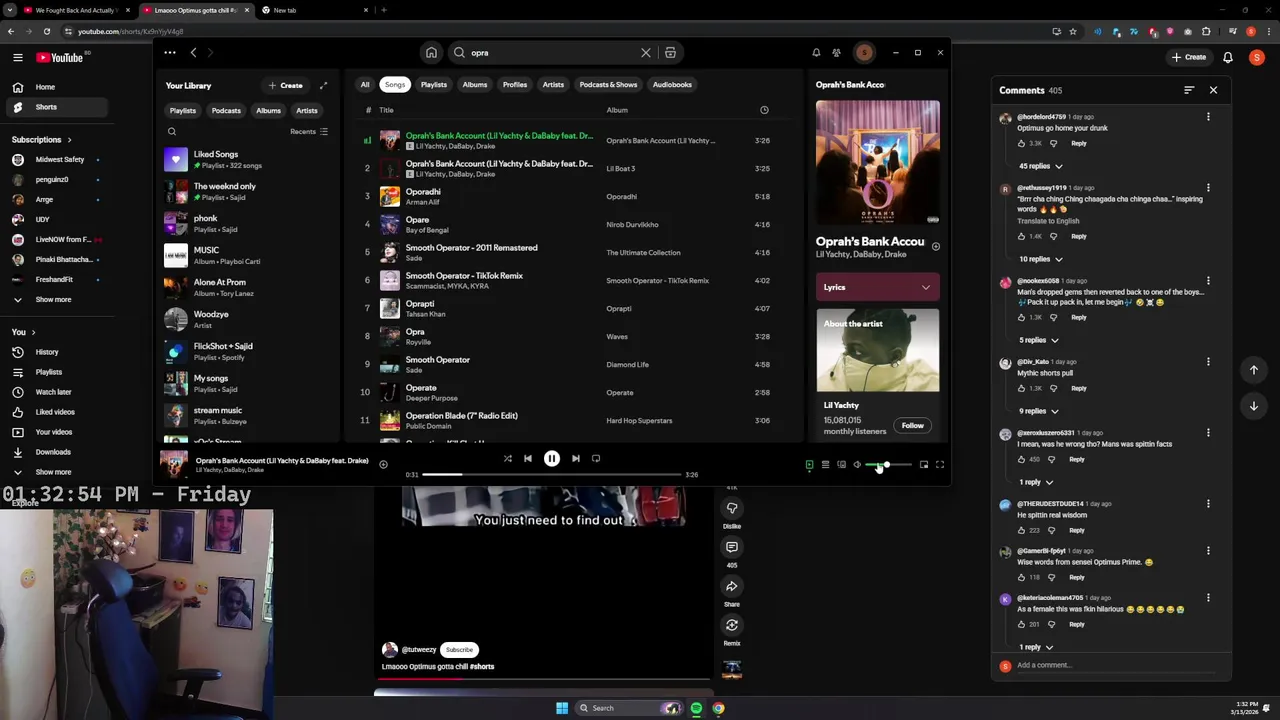The width and height of the screenshot is (1280, 720).
Task: Select Audiobooks filter
Action: [x=672, y=85]
